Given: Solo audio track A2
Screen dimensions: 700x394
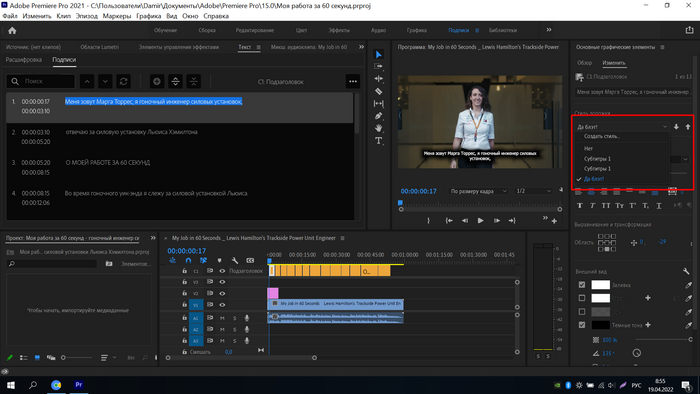Looking at the screenshot, I should 234,329.
